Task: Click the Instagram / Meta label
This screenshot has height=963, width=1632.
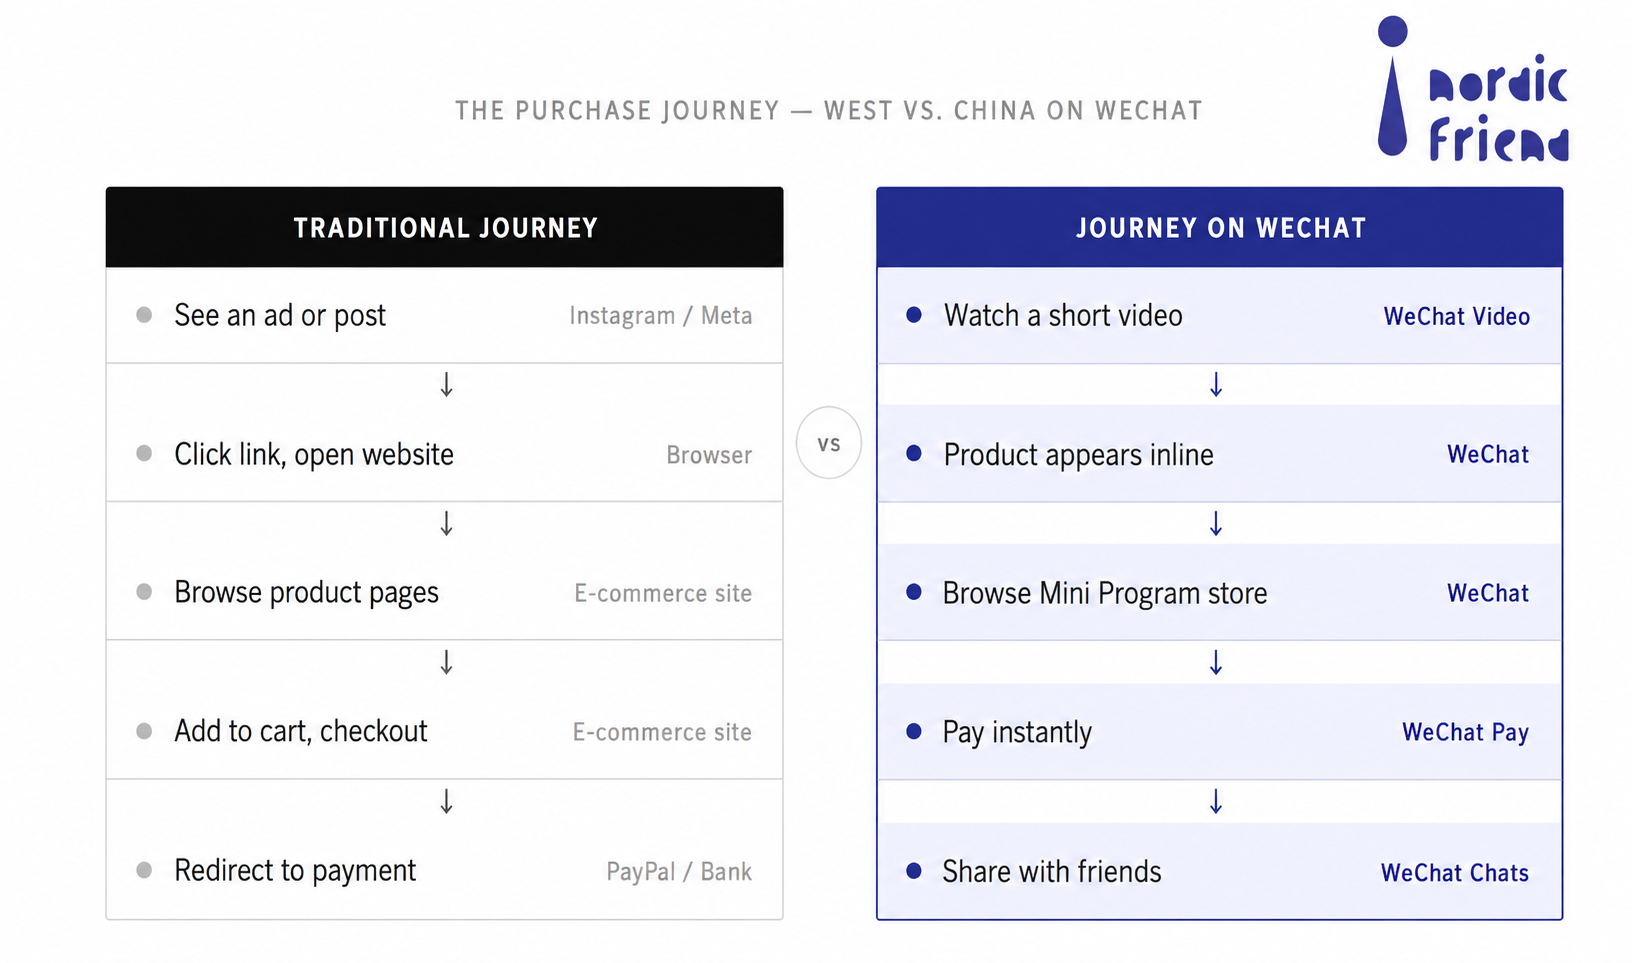Action: [660, 316]
